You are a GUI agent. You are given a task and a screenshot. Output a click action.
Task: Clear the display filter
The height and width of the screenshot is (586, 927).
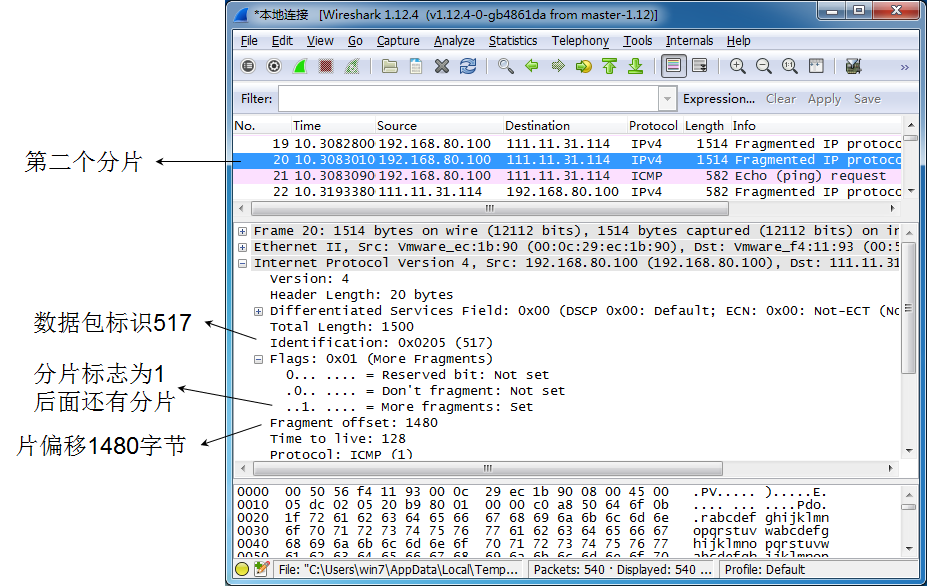(x=781, y=99)
